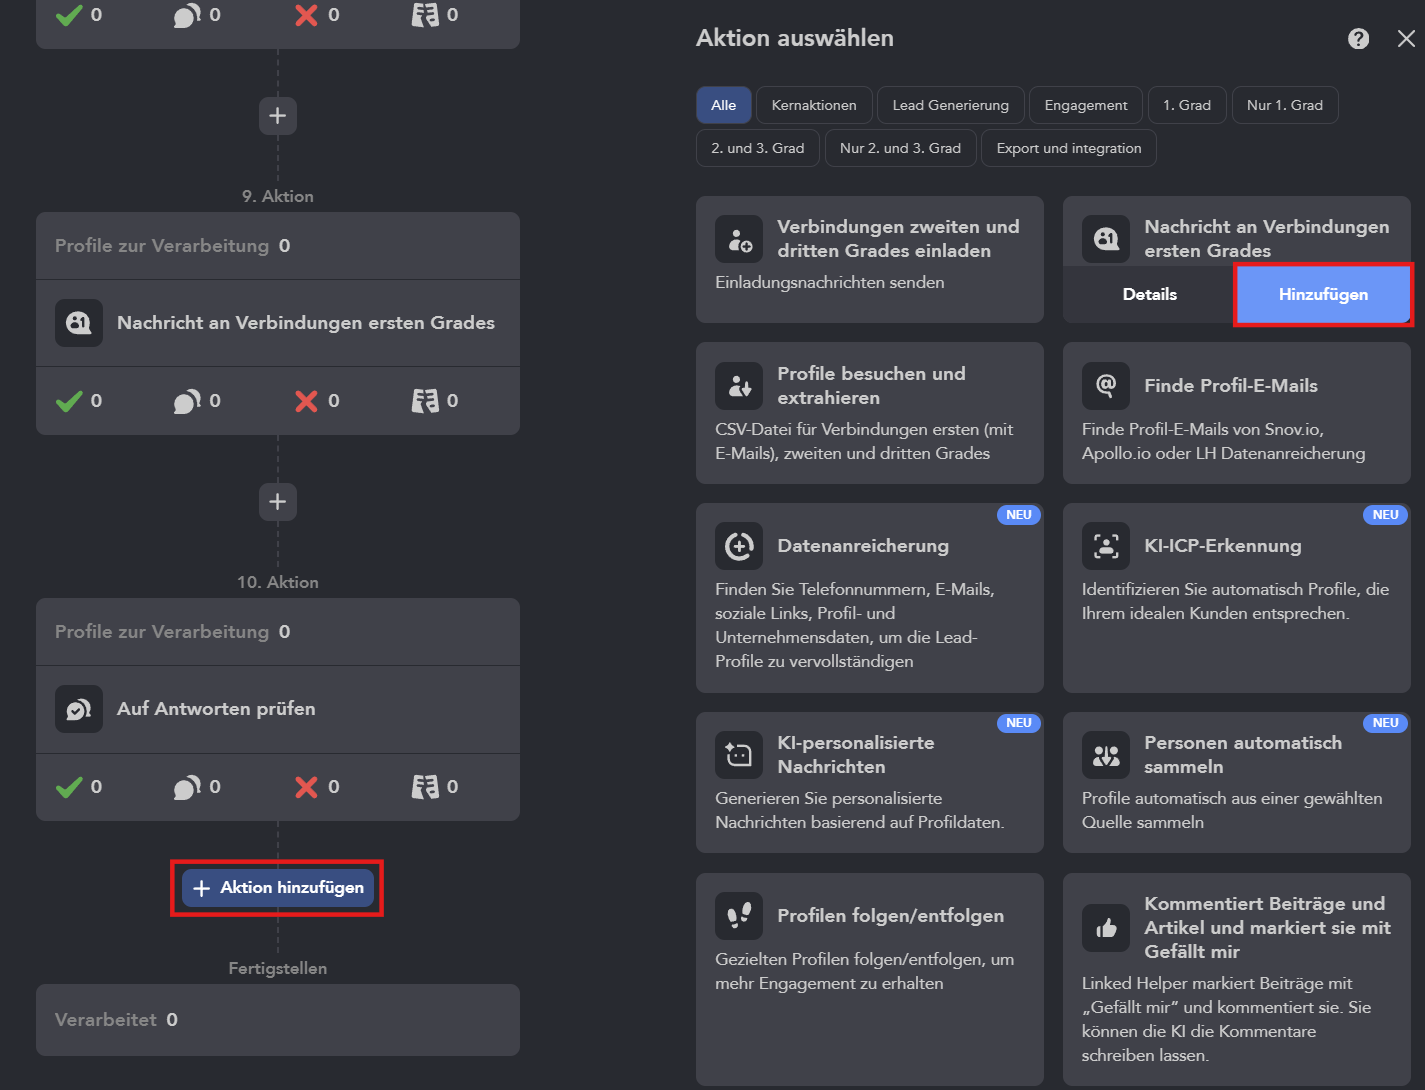Click the Finde Profil-E-Mails @ icon
The image size is (1425, 1090).
(x=1106, y=386)
